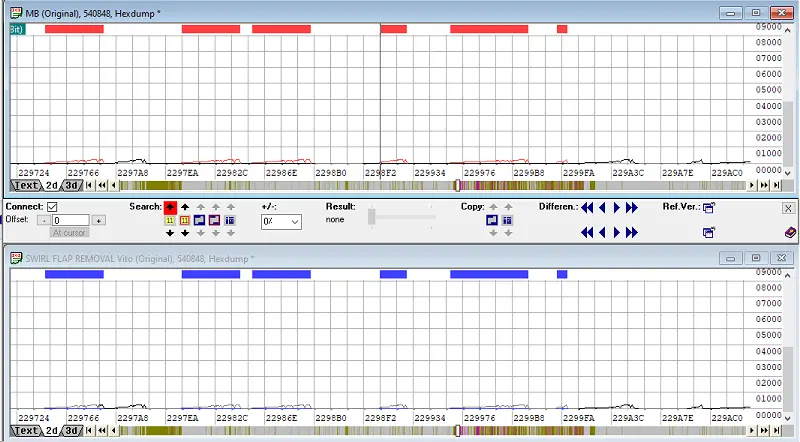This screenshot has width=800, height=442.
Task: Click the lower Differen. single left arrow
Action: [602, 233]
